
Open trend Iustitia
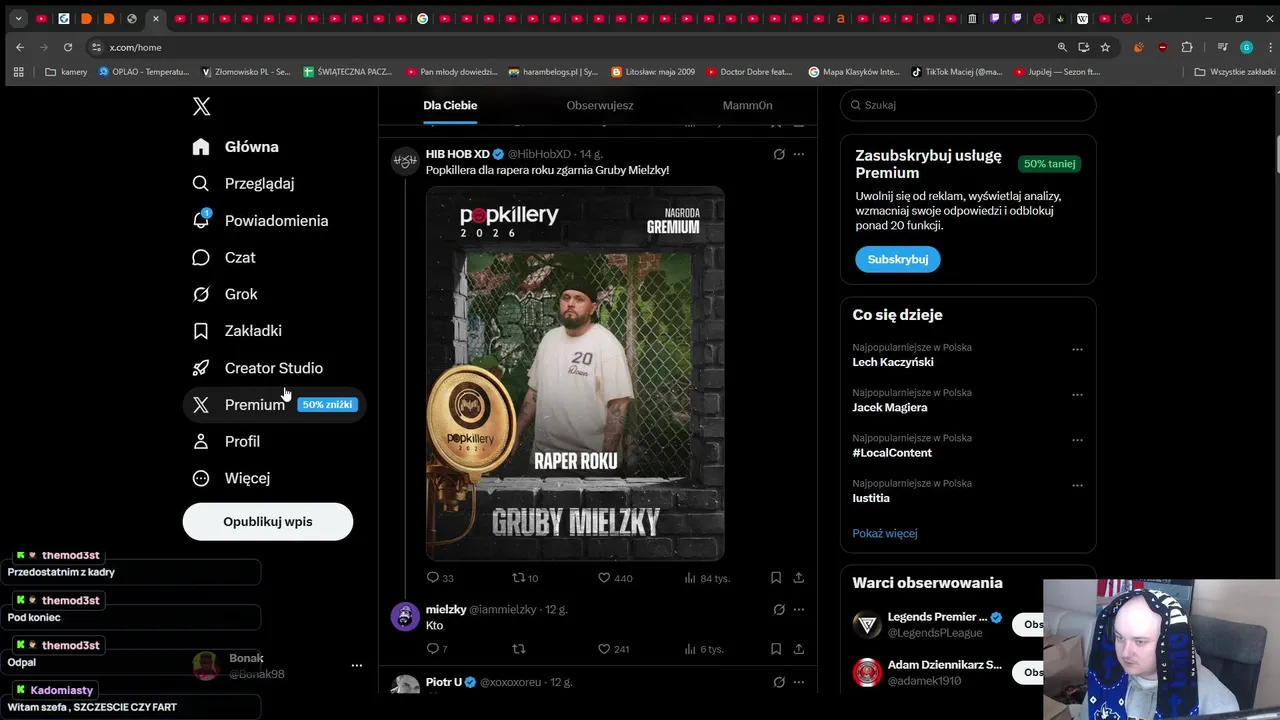point(871,498)
